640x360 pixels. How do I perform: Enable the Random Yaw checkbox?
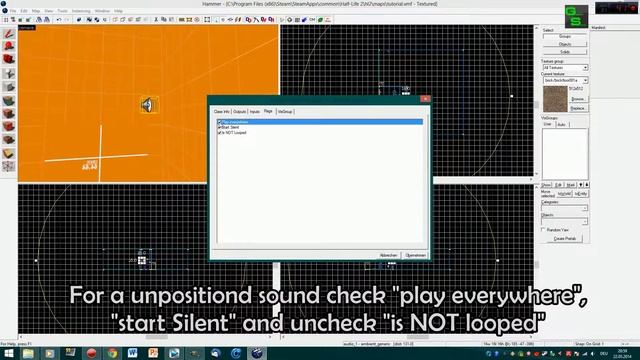(x=543, y=230)
